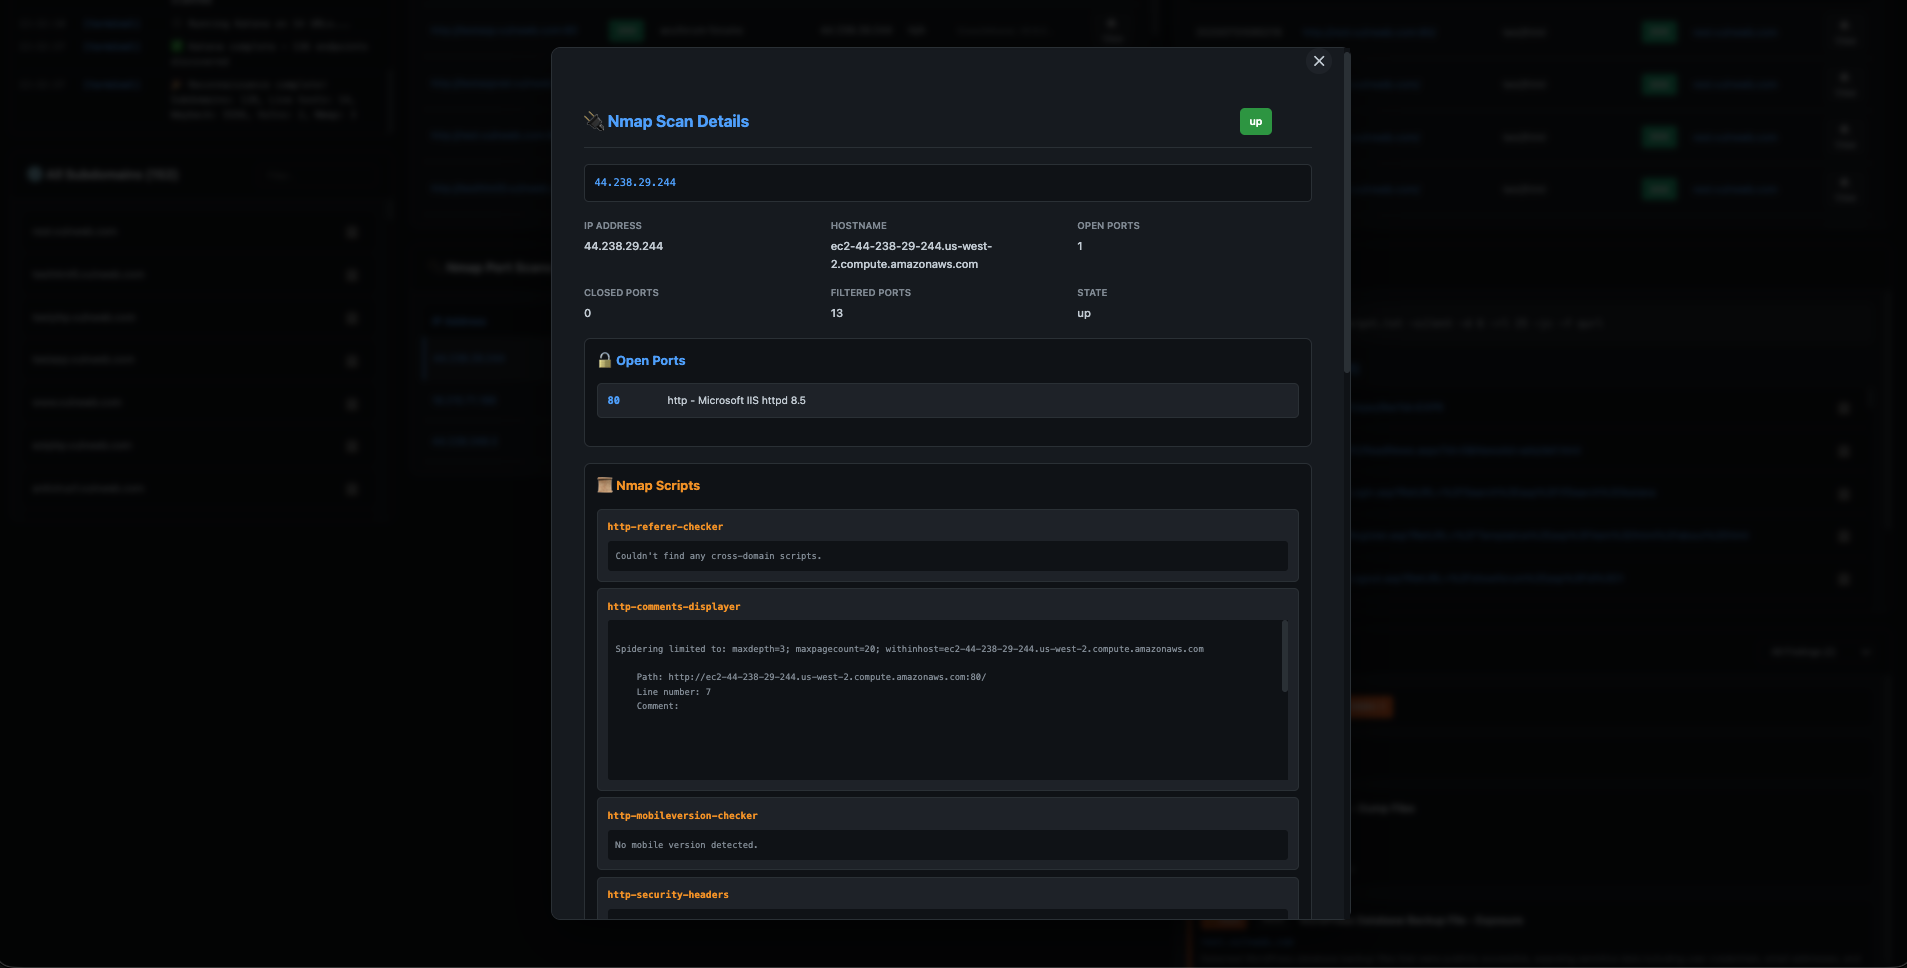Select the ec2-44-238-29-244 hostname value
The height and width of the screenshot is (968, 1907).
911,255
